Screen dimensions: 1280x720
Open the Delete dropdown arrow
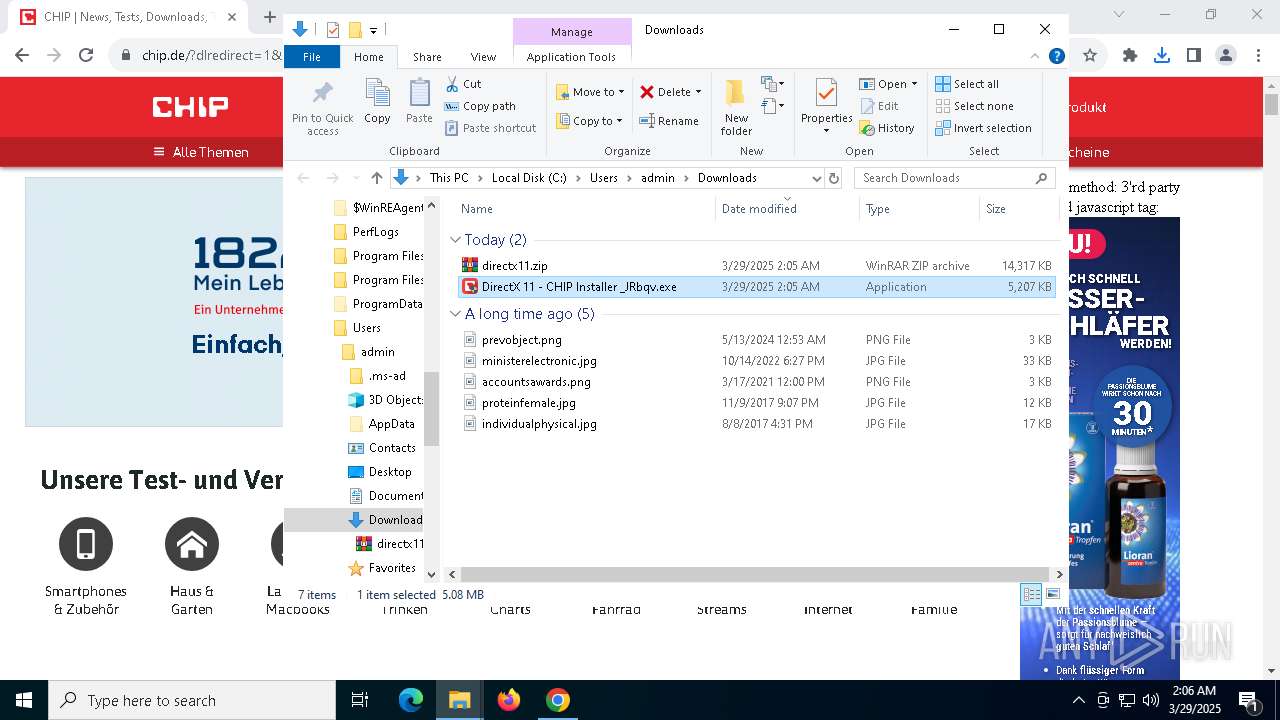pyautogui.click(x=698, y=92)
